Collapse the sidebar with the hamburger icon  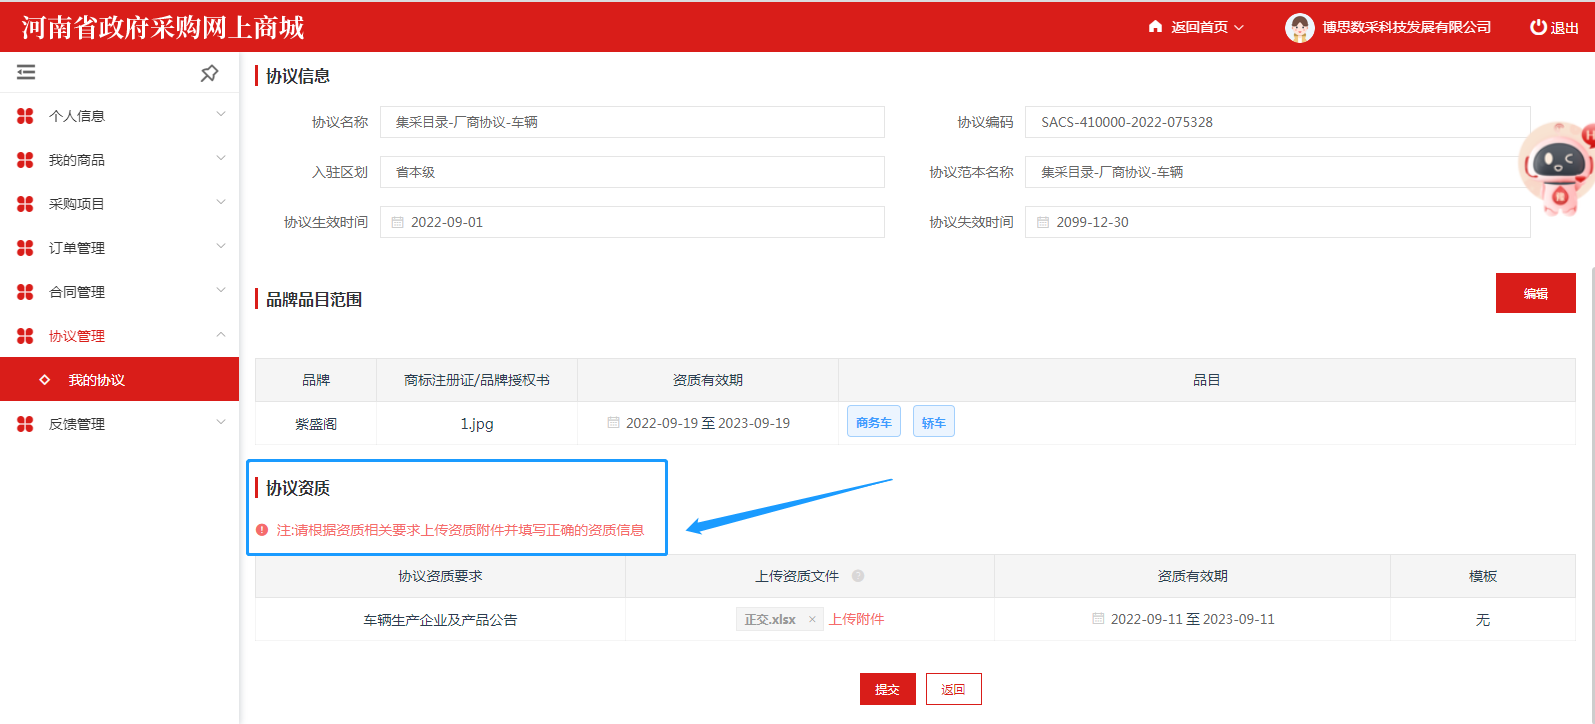click(x=26, y=72)
